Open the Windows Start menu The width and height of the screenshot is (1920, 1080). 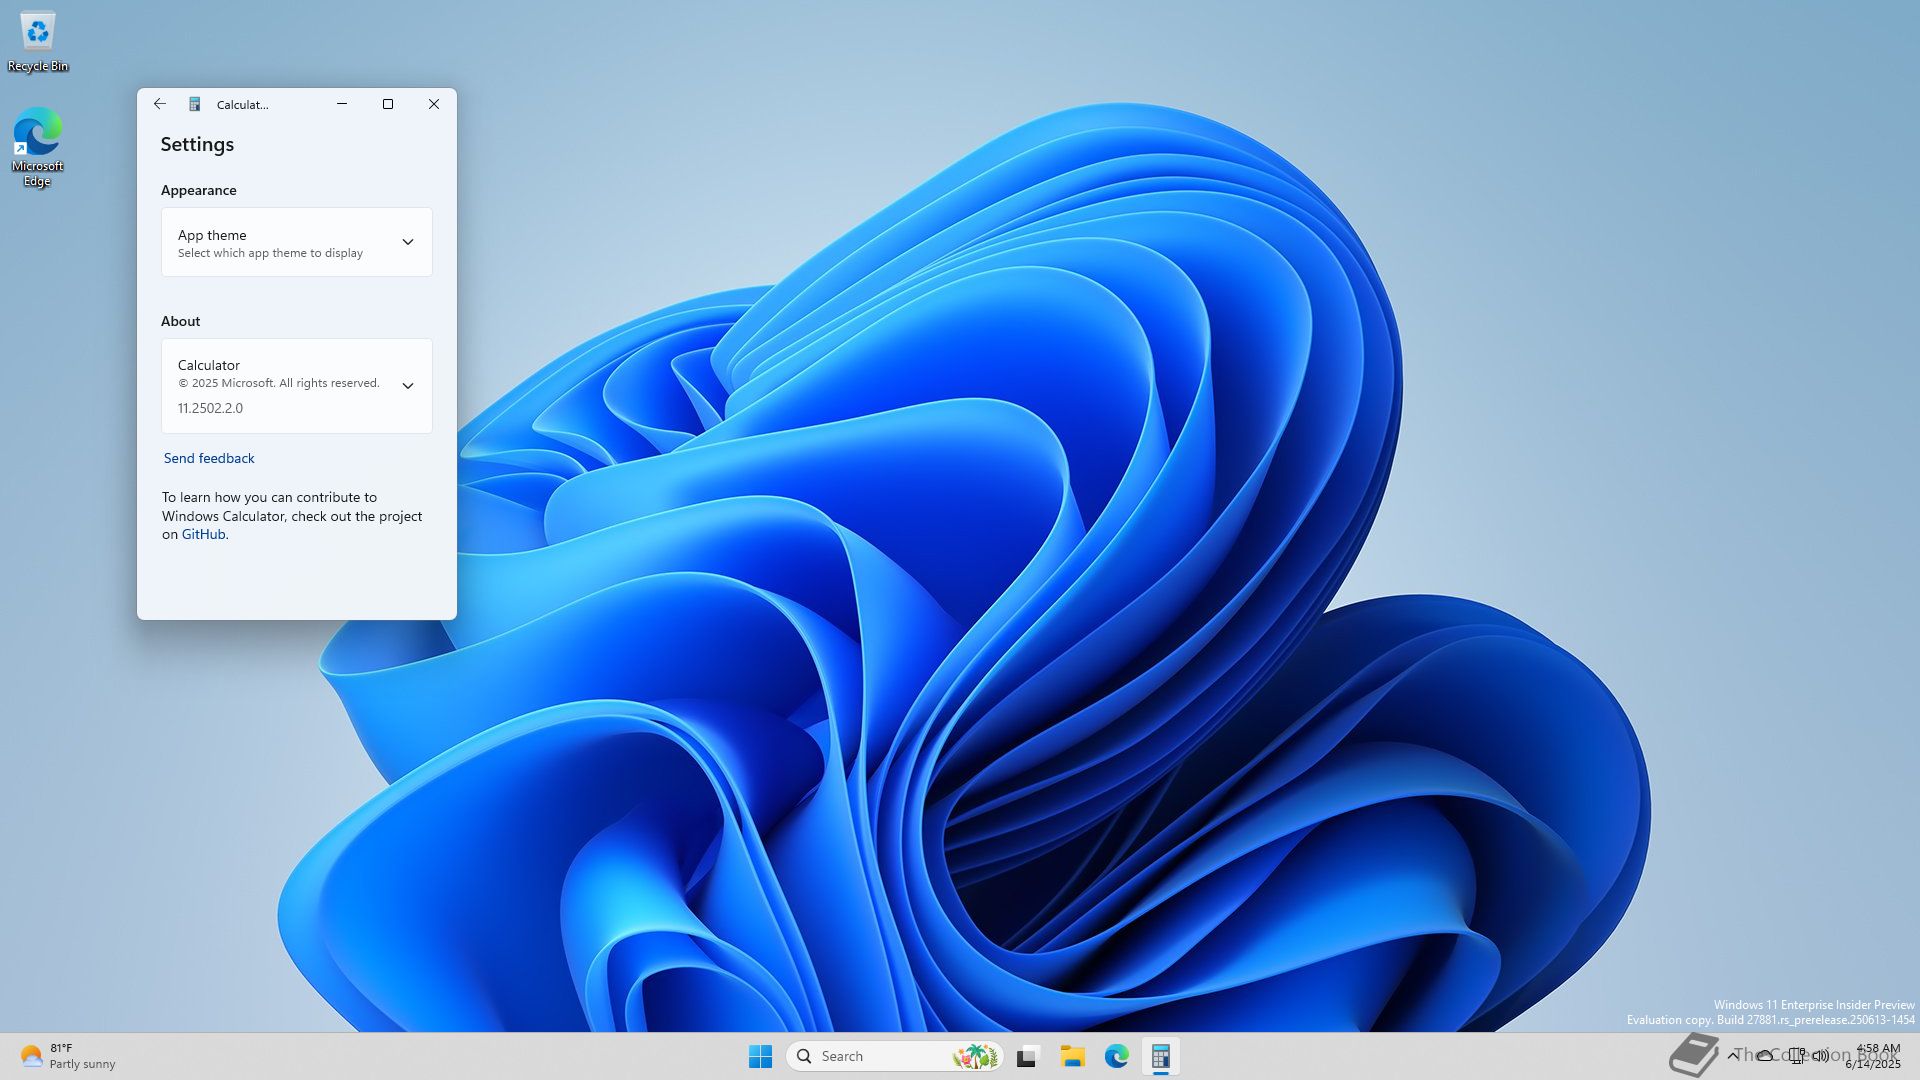click(760, 1056)
